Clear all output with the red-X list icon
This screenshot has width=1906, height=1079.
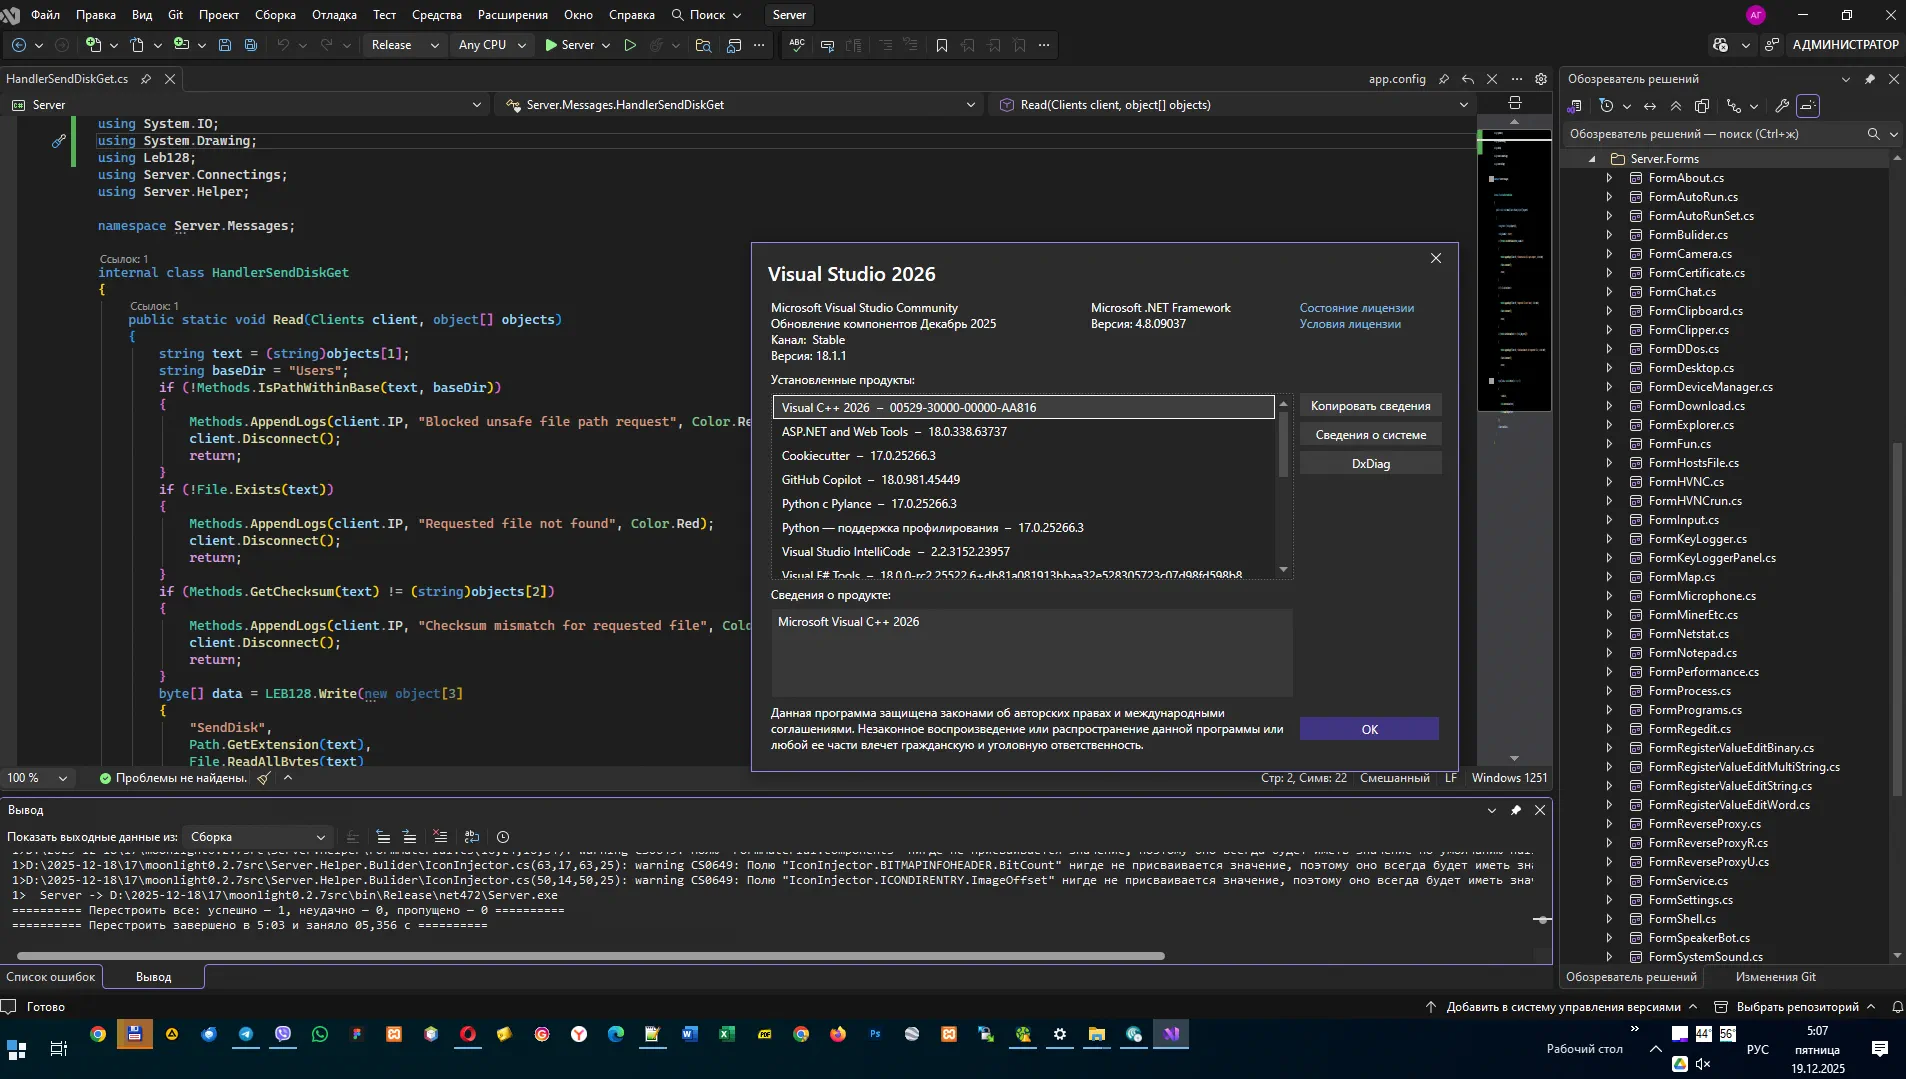click(x=440, y=837)
